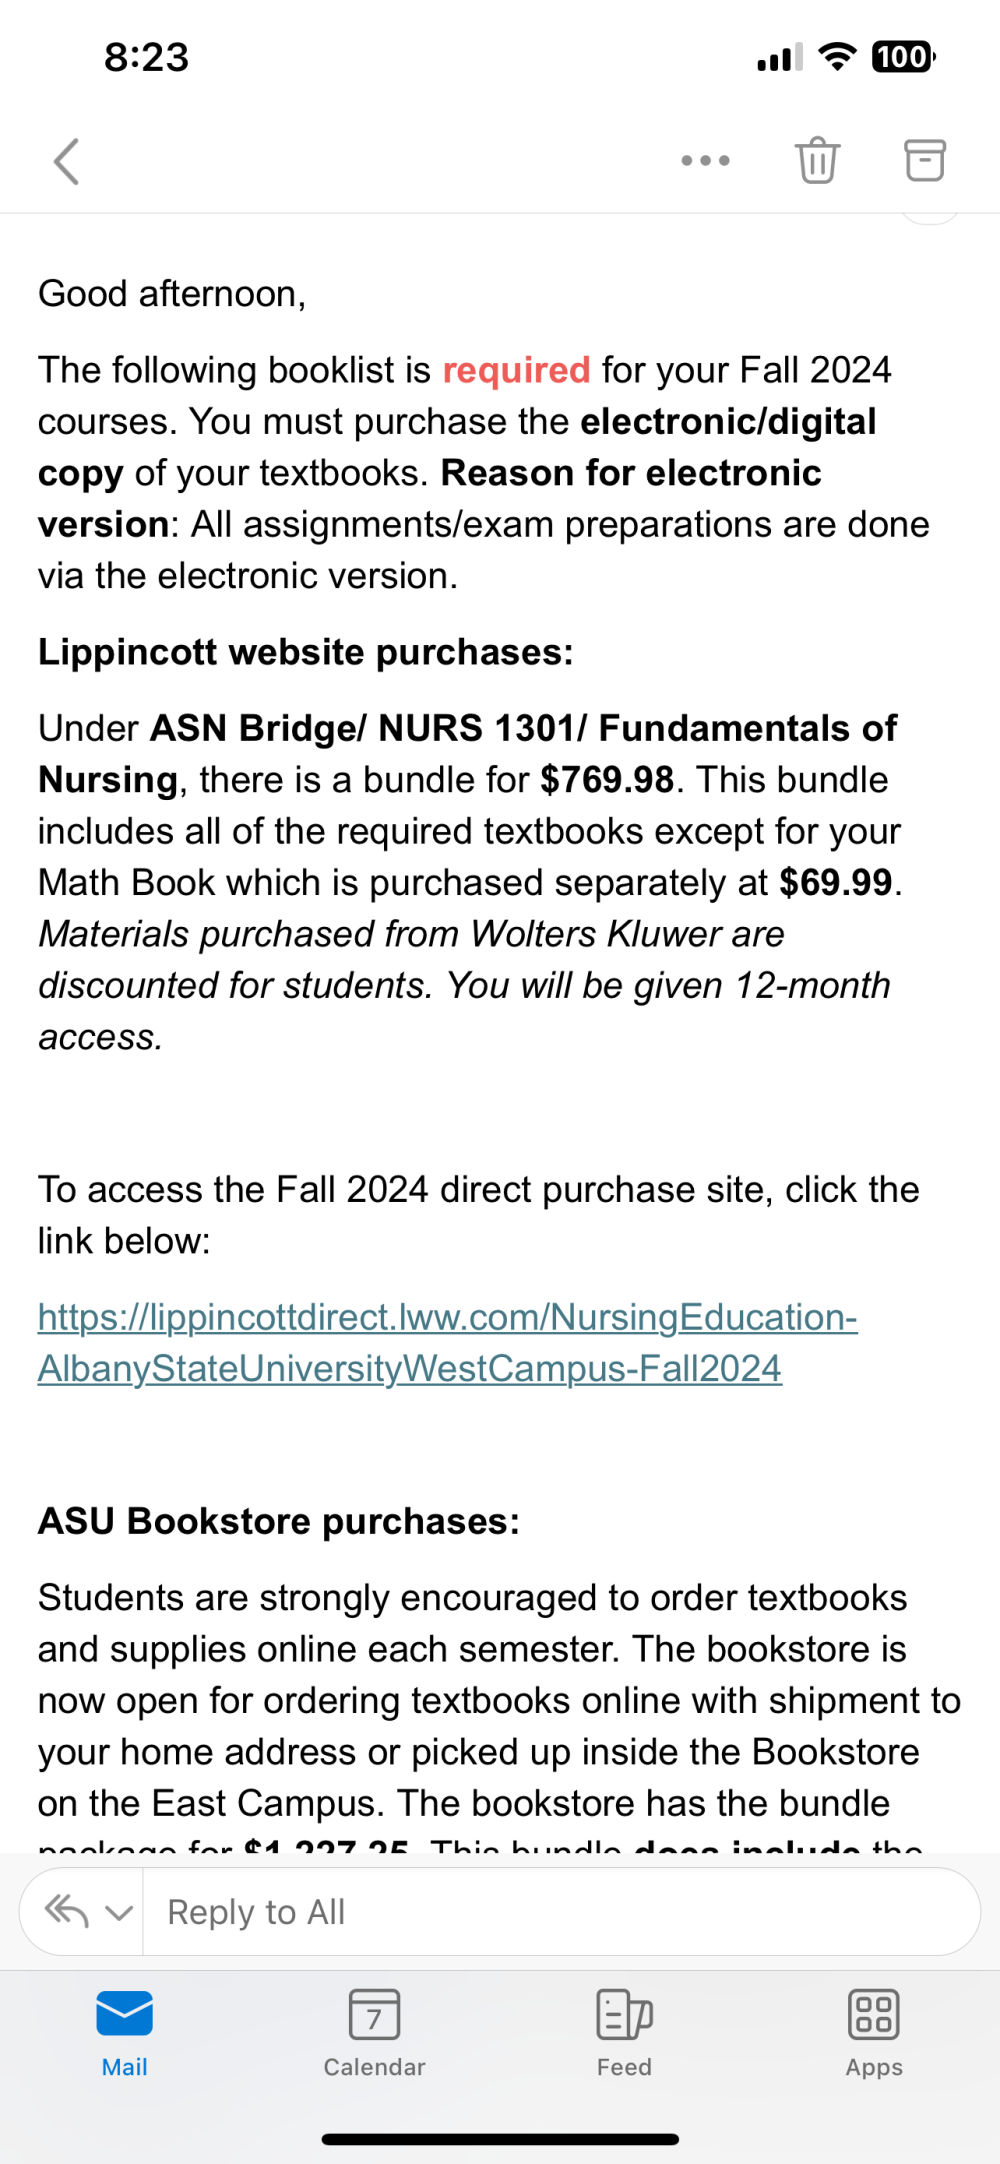Expand reply options dropdown chevron
1000x2164 pixels.
(119, 1913)
